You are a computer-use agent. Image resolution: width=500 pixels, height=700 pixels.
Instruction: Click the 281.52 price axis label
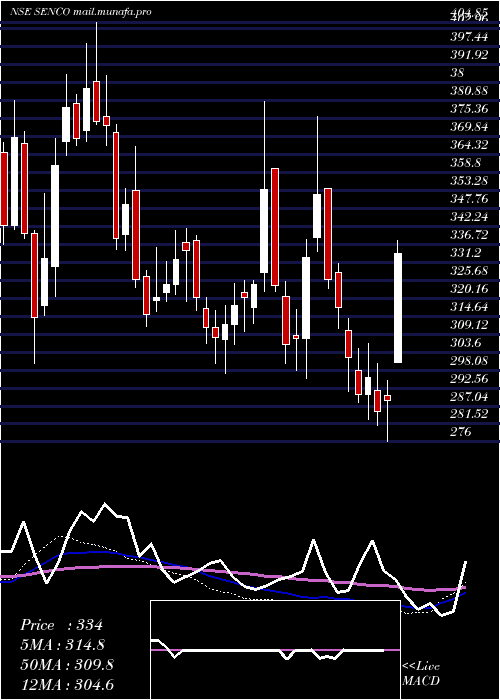tap(470, 414)
